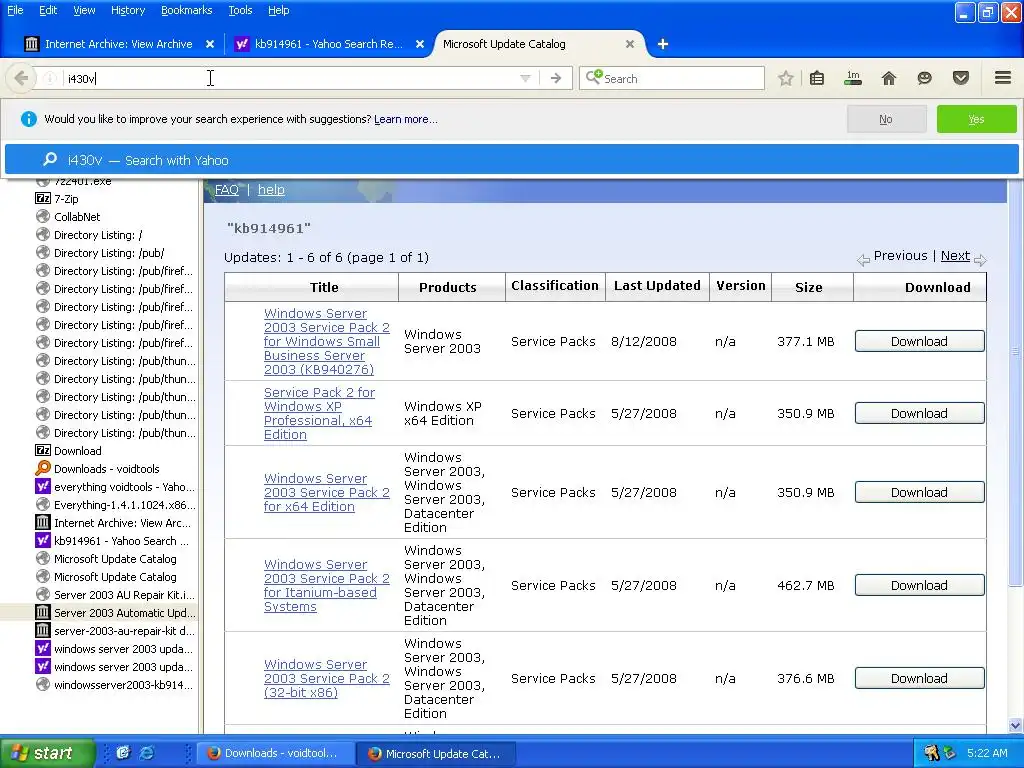Click the smiley chat icon

point(924,78)
